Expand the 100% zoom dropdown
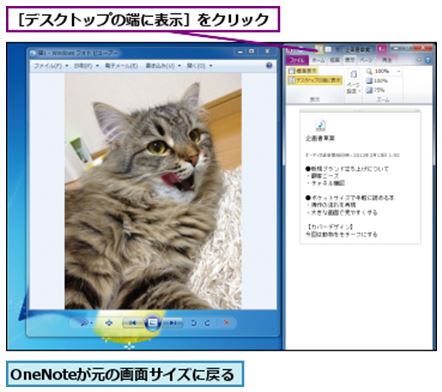This screenshot has width=442, height=392. (x=398, y=71)
